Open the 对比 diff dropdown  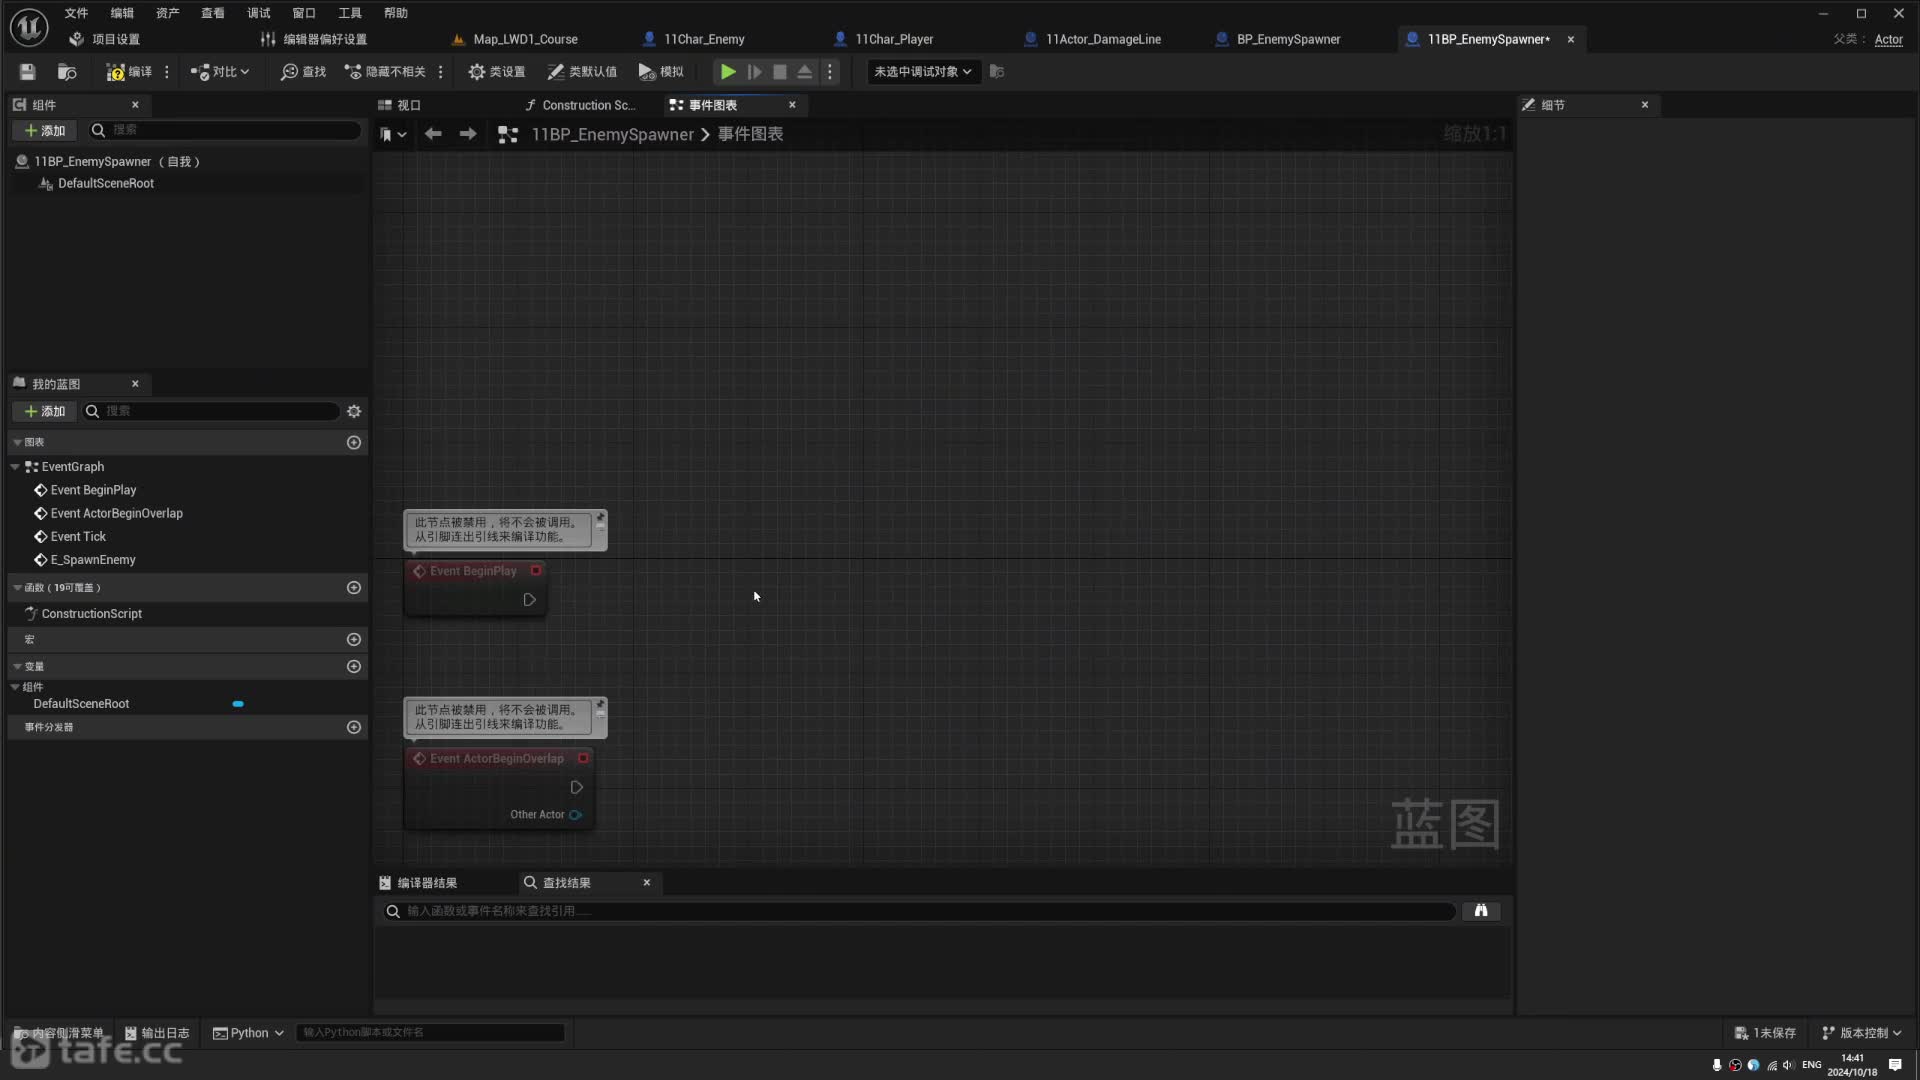point(219,72)
